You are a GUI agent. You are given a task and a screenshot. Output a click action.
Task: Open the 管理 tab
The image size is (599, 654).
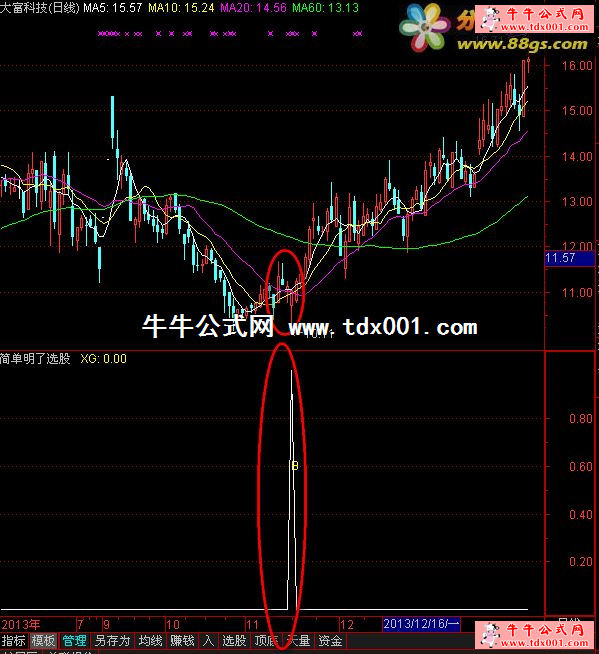[x=75, y=640]
